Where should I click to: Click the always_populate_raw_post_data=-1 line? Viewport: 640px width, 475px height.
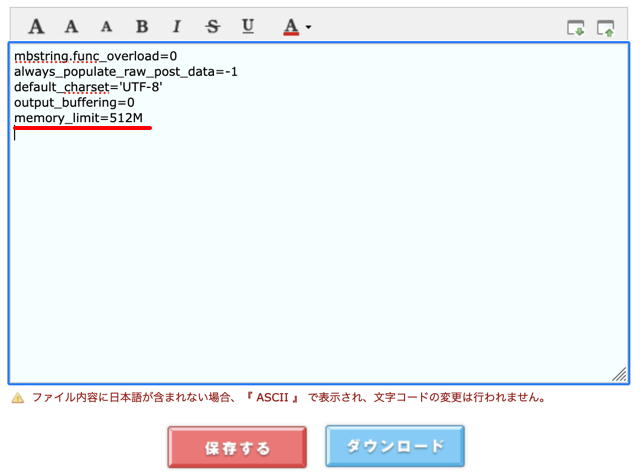point(125,72)
